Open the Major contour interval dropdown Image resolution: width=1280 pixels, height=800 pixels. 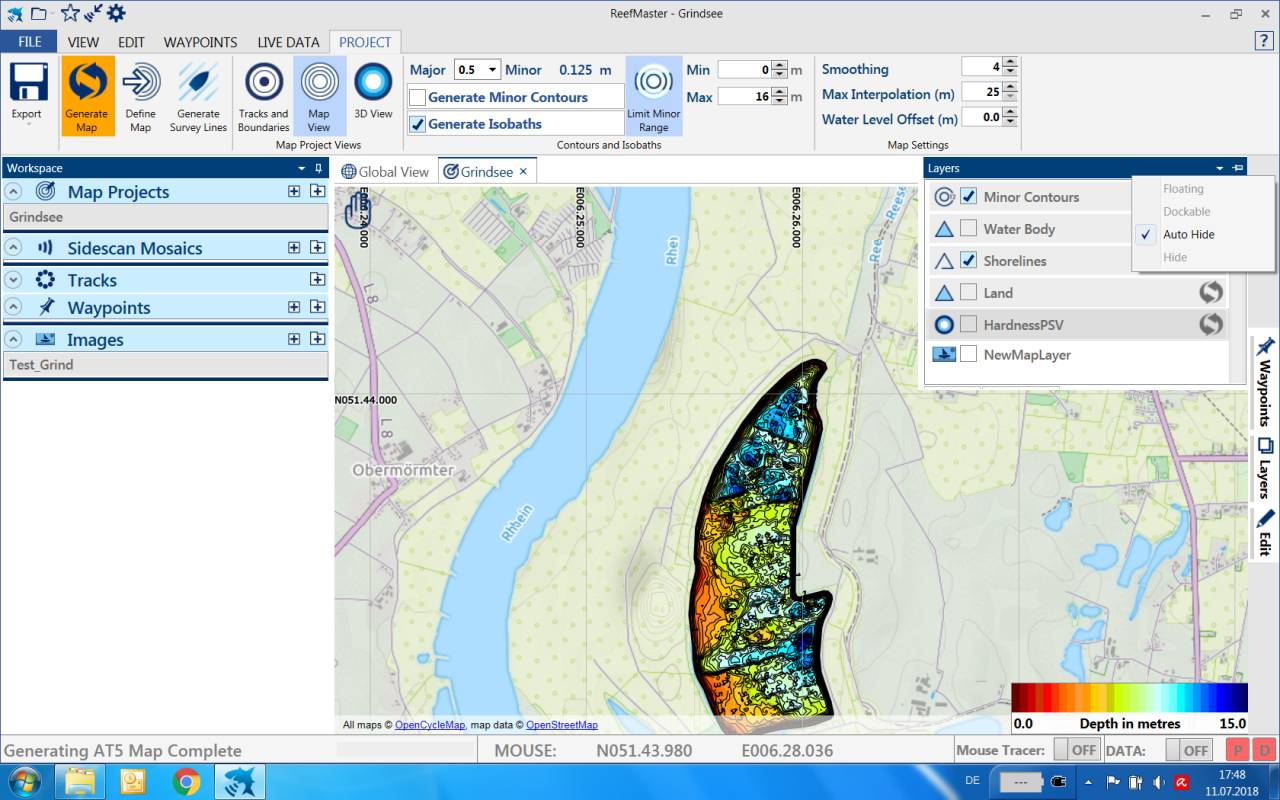point(492,70)
